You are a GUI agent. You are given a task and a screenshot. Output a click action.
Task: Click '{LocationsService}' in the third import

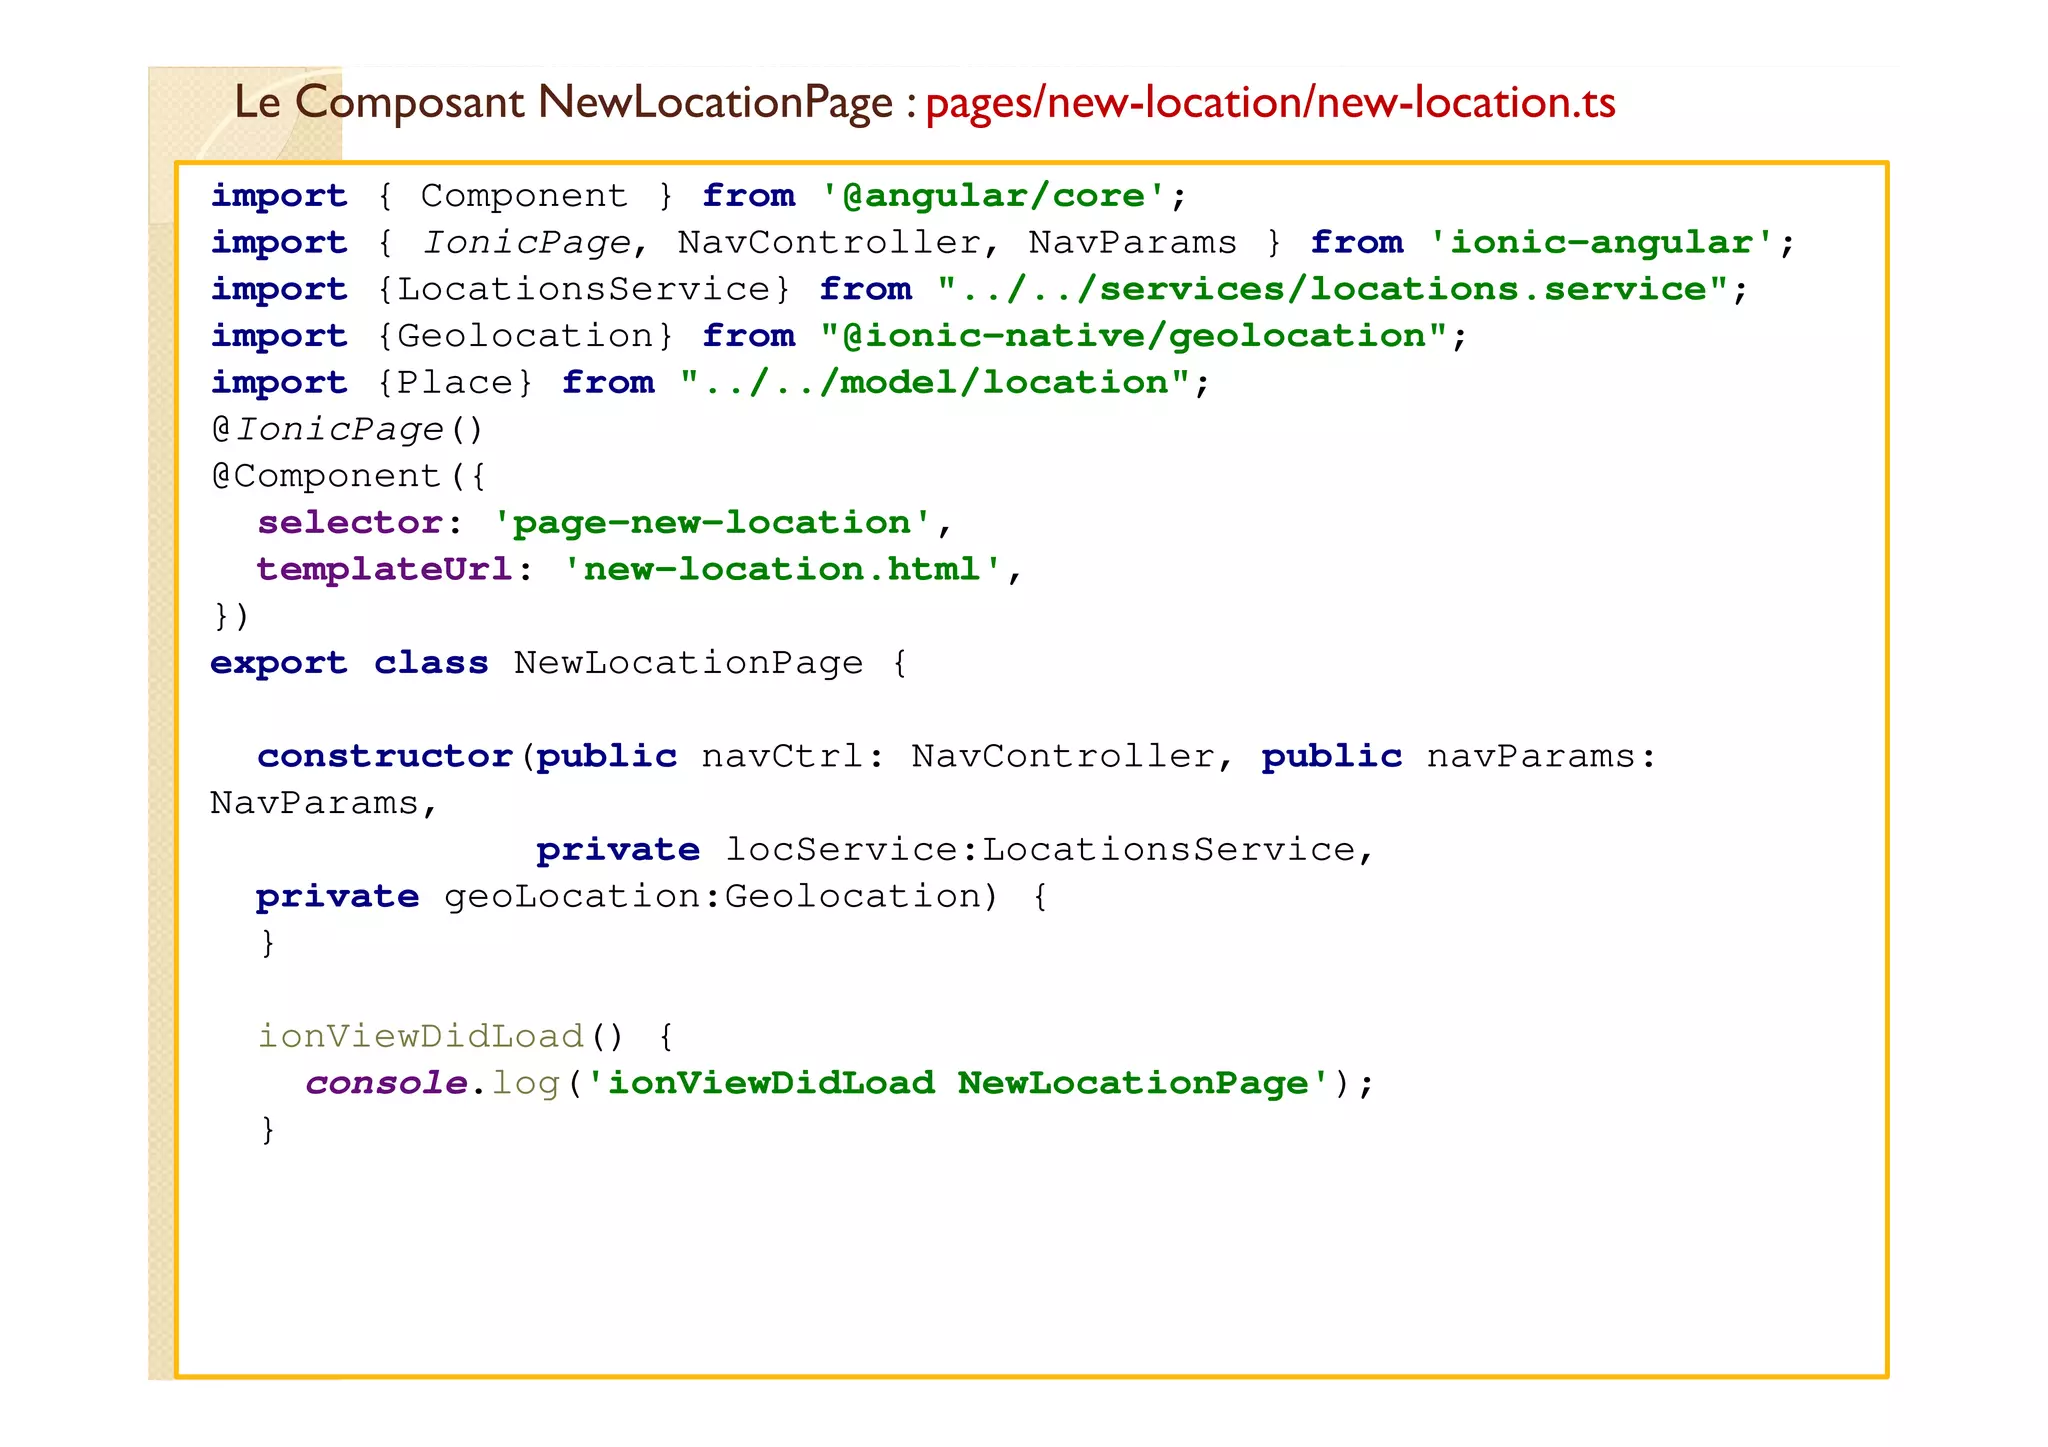click(585, 289)
